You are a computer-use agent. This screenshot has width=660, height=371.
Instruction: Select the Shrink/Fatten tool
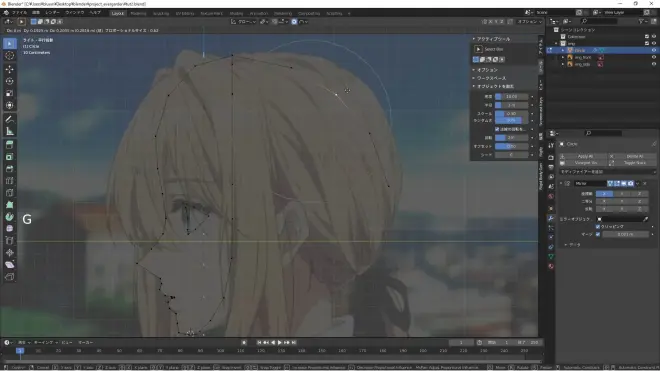10,253
